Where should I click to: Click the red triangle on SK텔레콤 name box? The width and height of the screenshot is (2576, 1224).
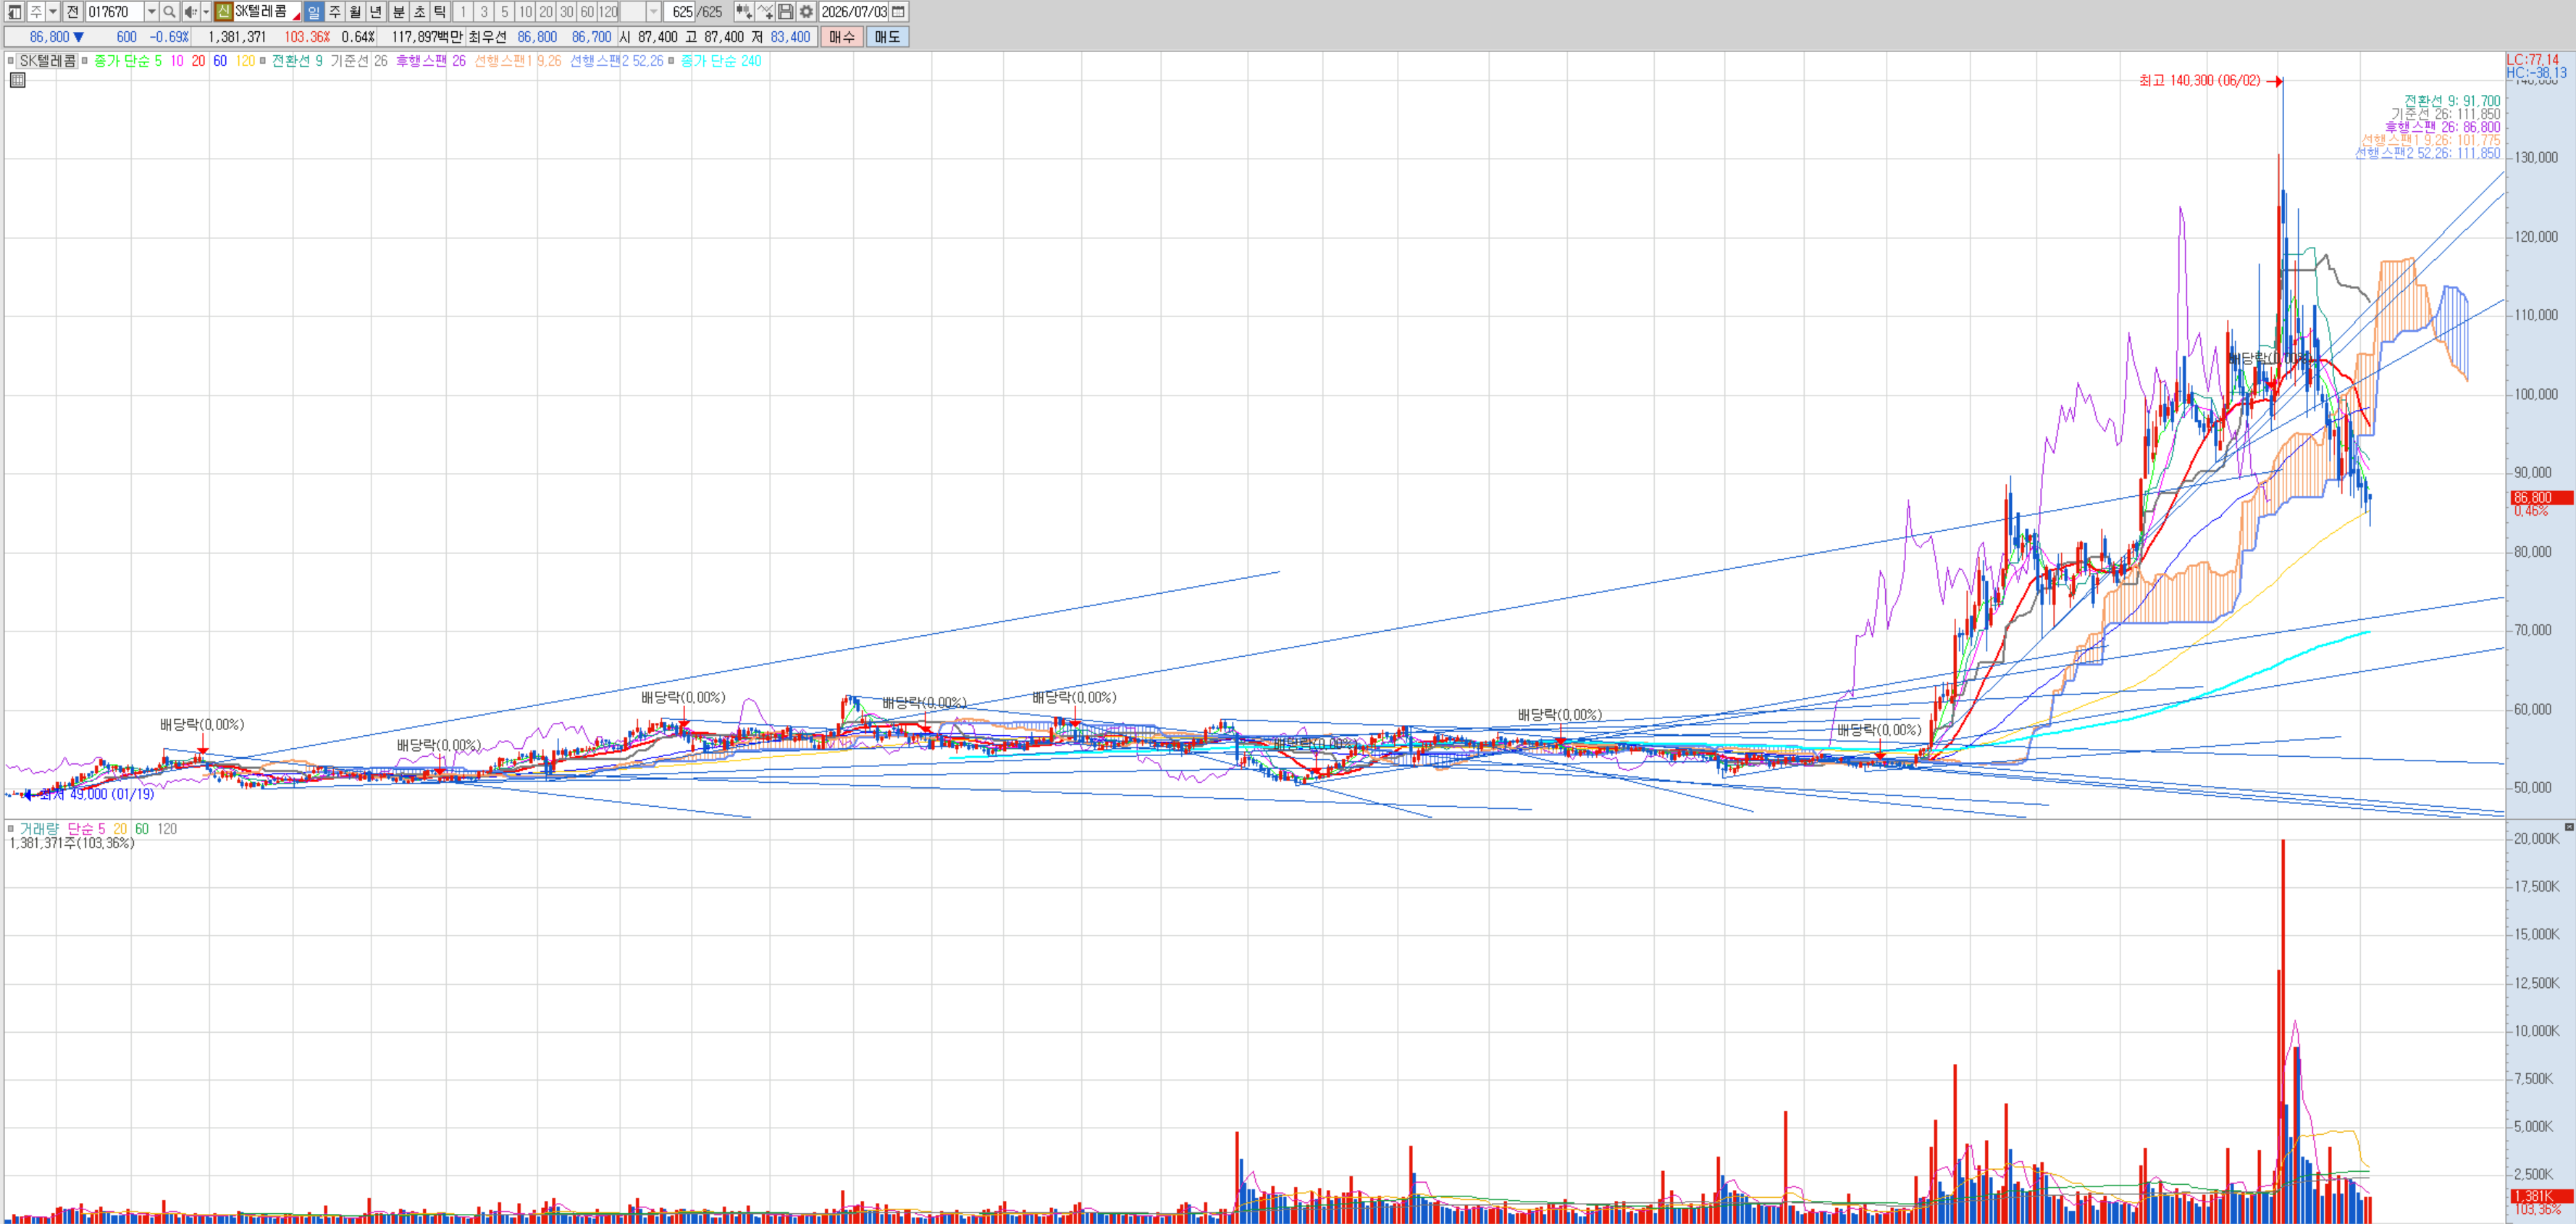[296, 16]
